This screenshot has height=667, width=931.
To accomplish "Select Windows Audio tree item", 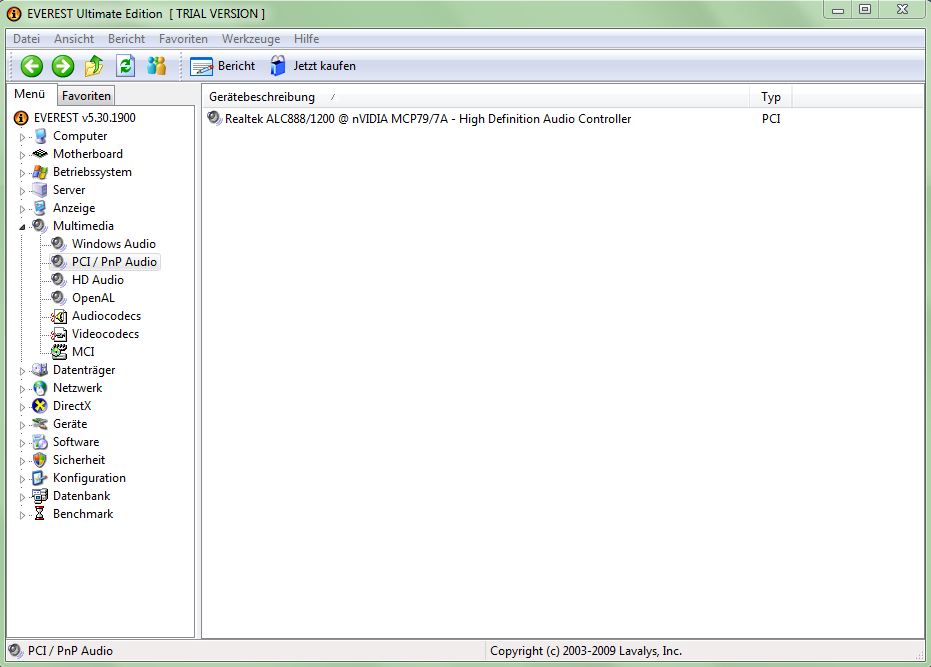I will pyautogui.click(x=113, y=244).
